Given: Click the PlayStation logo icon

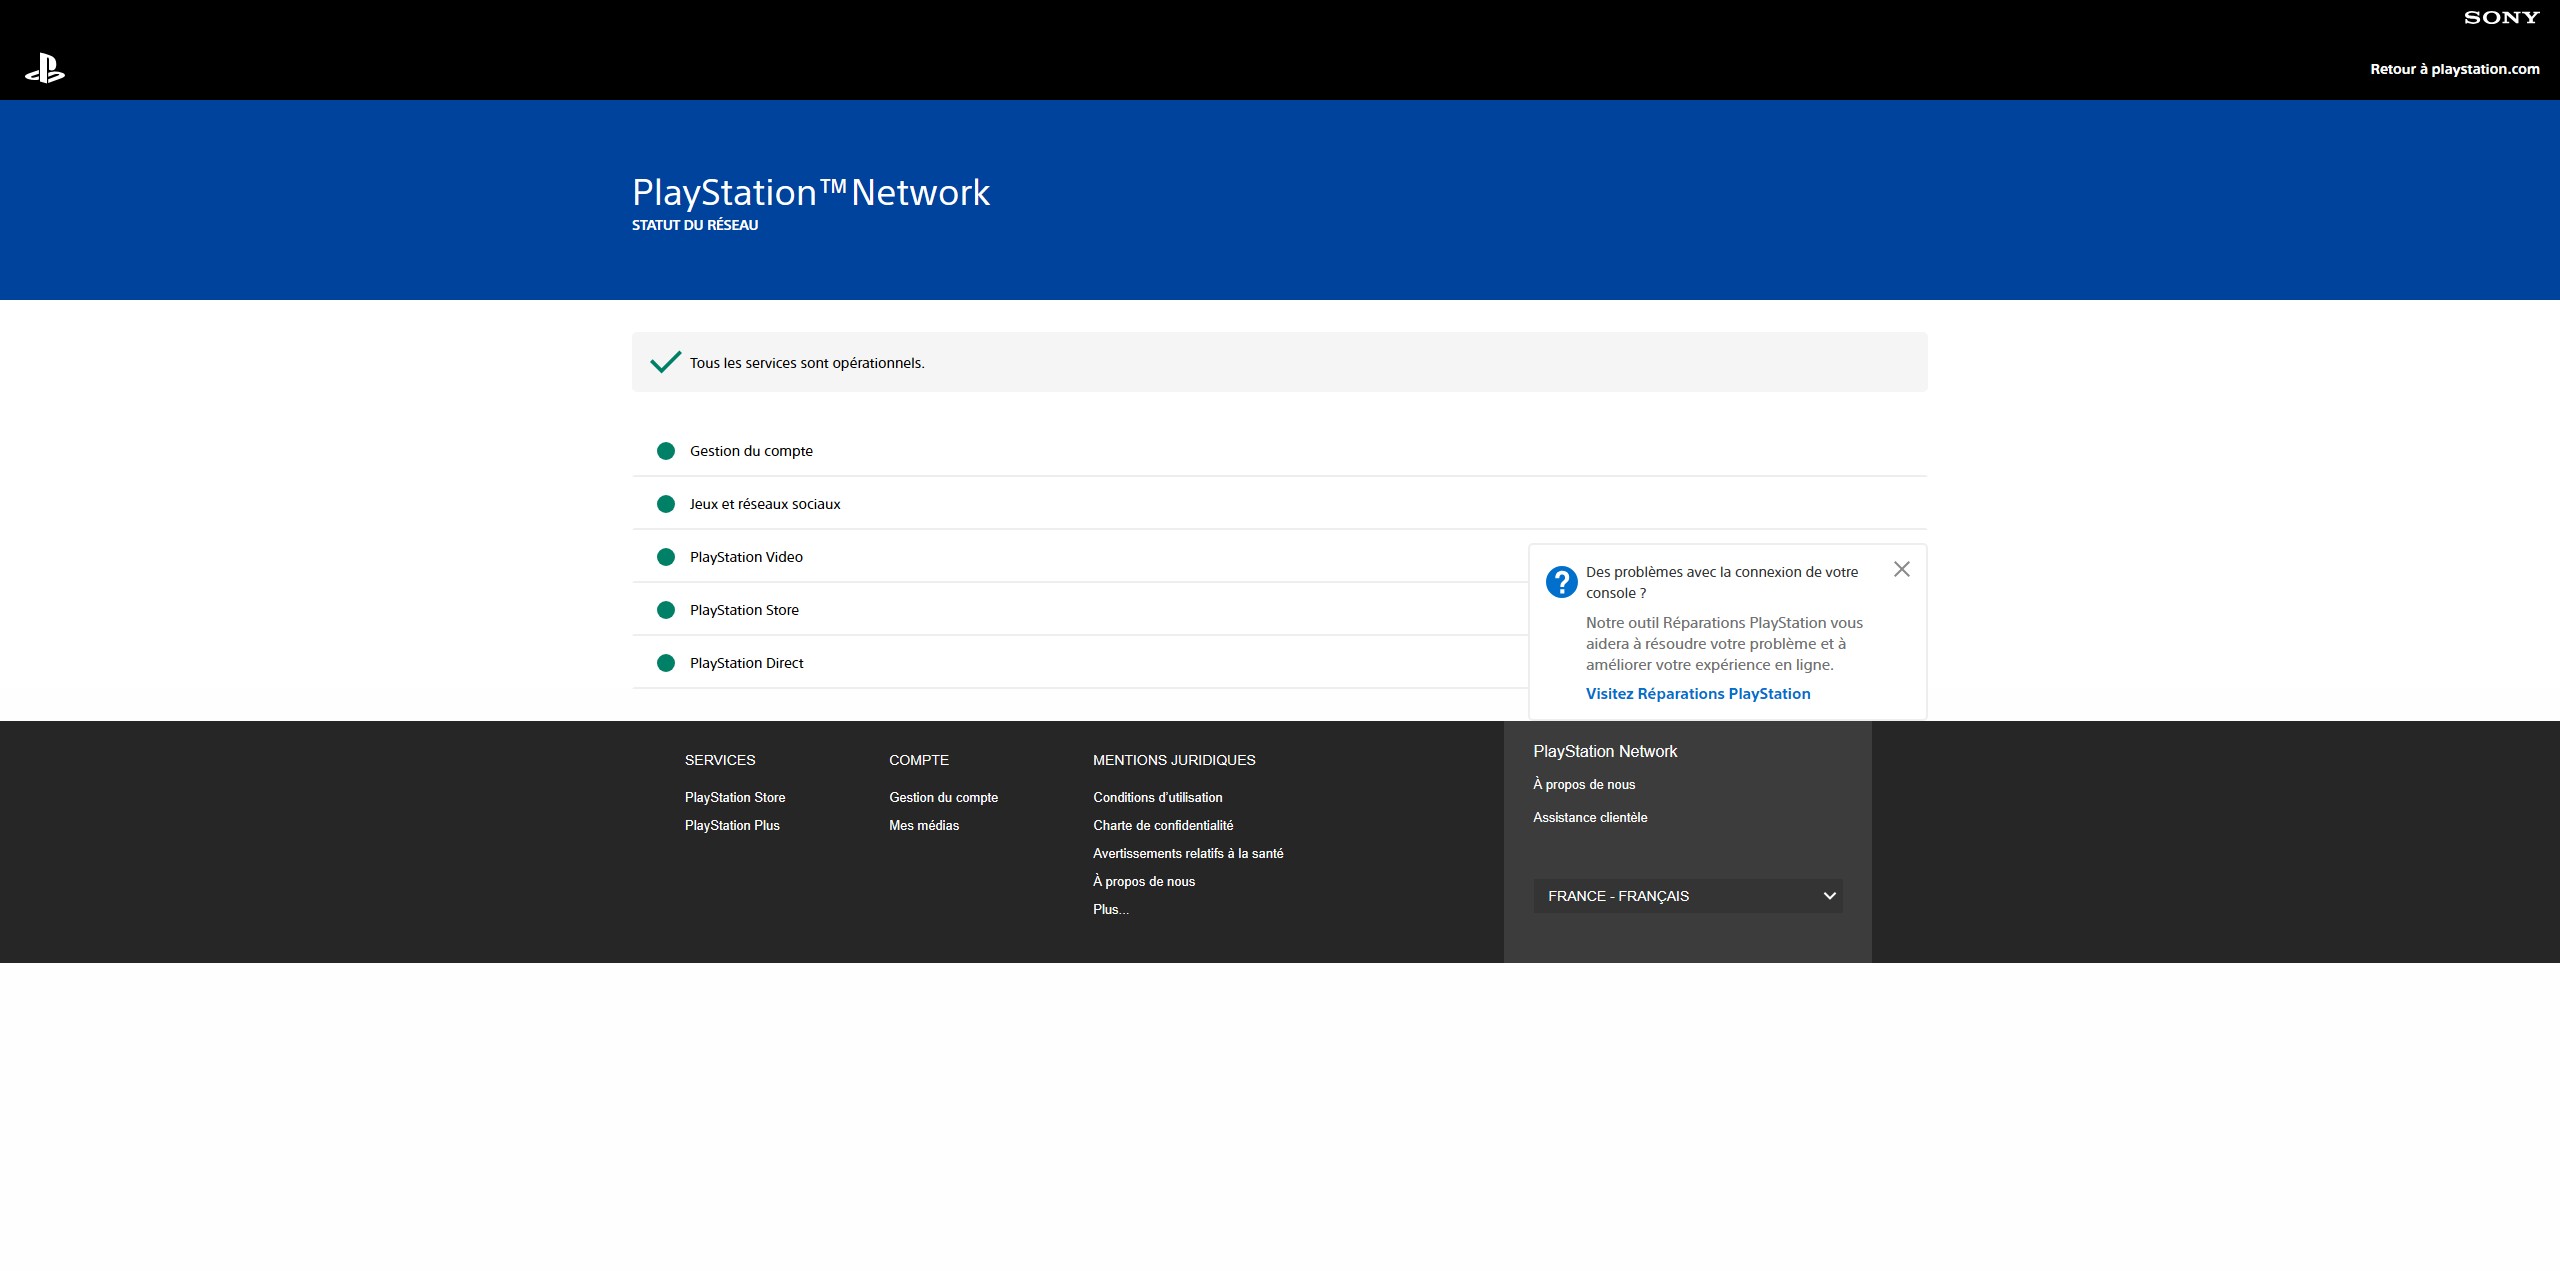Looking at the screenshot, I should tap(45, 69).
